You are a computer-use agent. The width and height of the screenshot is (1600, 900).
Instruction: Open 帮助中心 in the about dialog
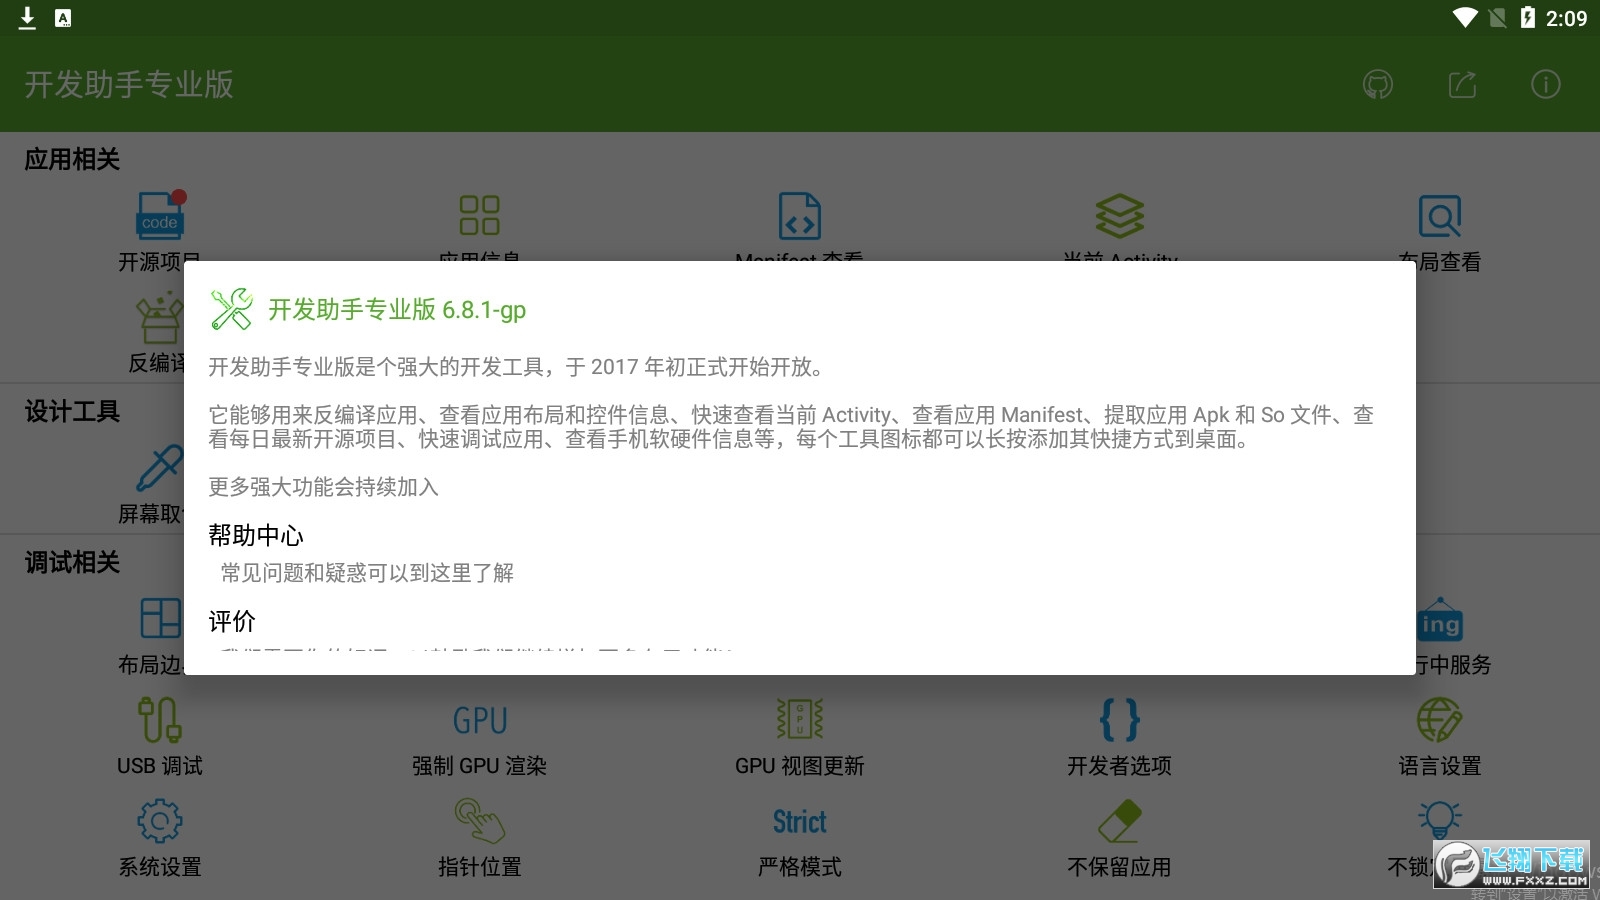(256, 536)
